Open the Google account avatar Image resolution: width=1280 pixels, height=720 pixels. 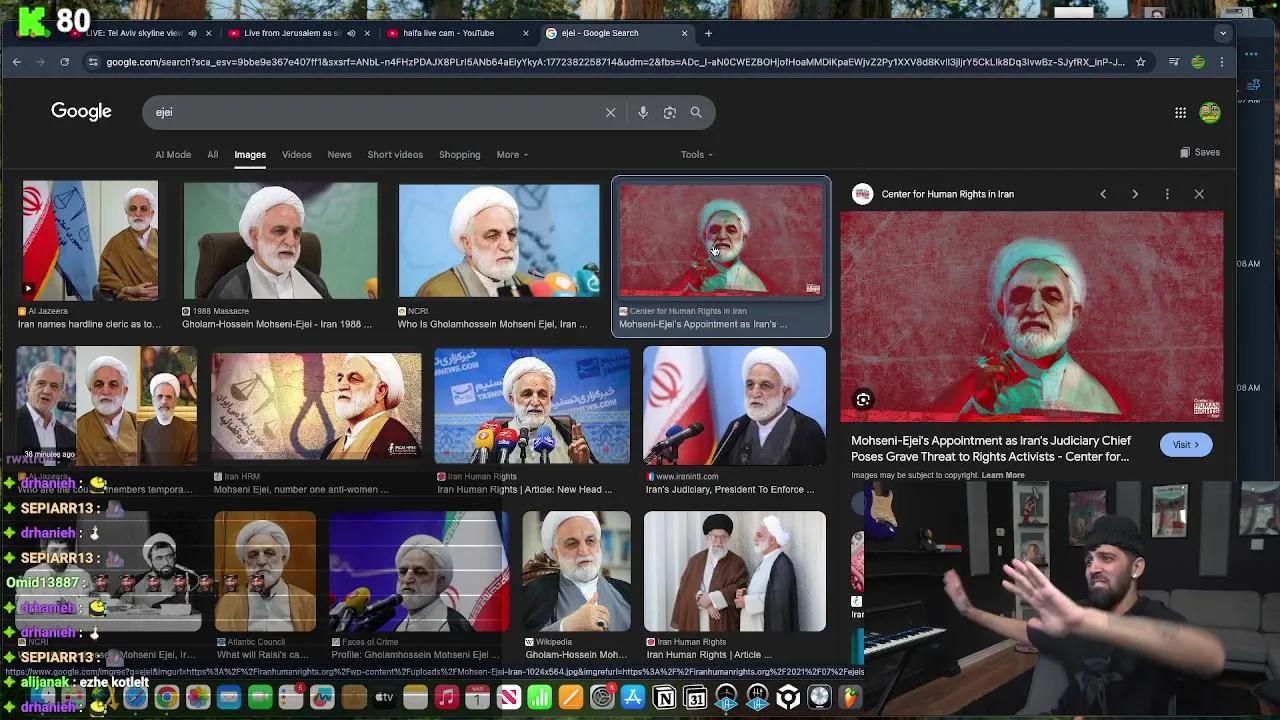pyautogui.click(x=1210, y=113)
